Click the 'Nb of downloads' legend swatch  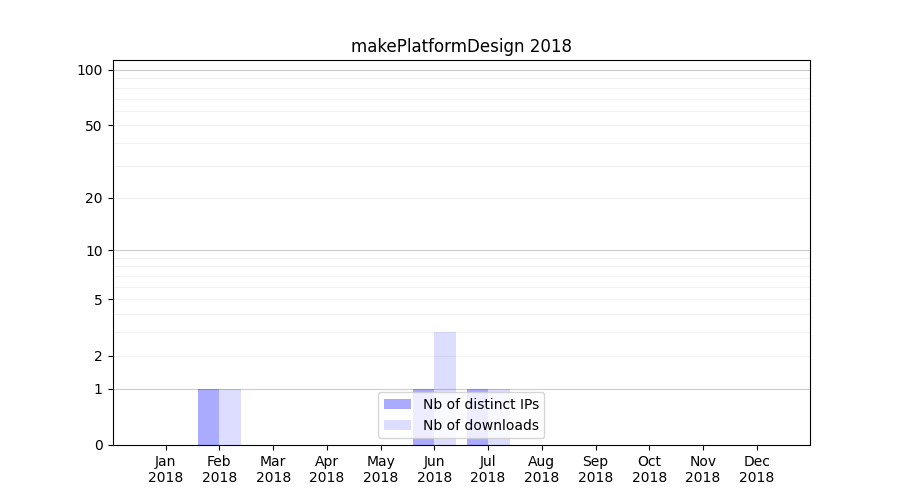click(397, 425)
